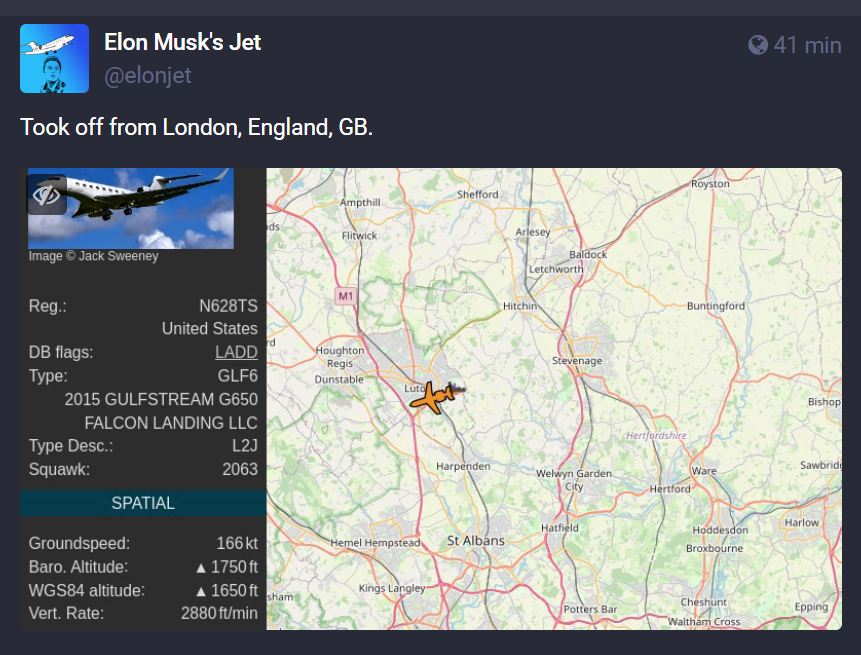Click the St Albans label on map

click(476, 541)
